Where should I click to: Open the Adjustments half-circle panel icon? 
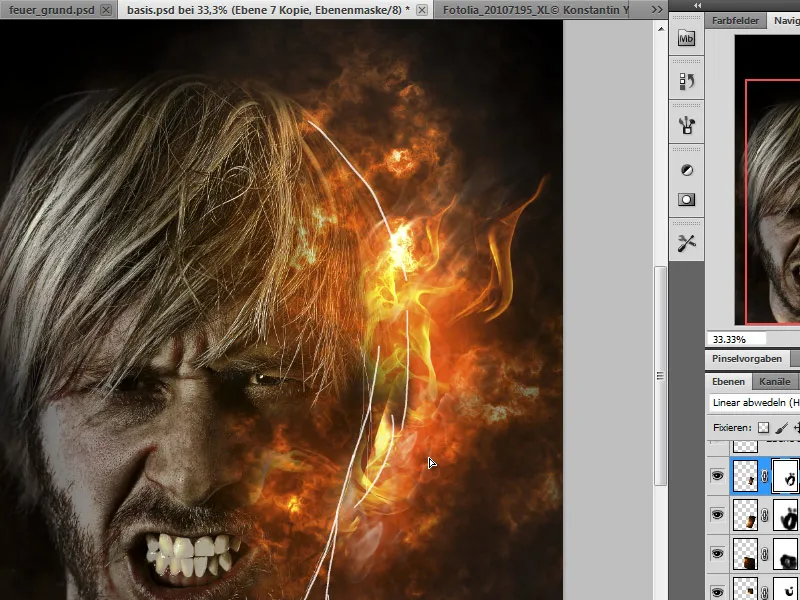coord(686,170)
